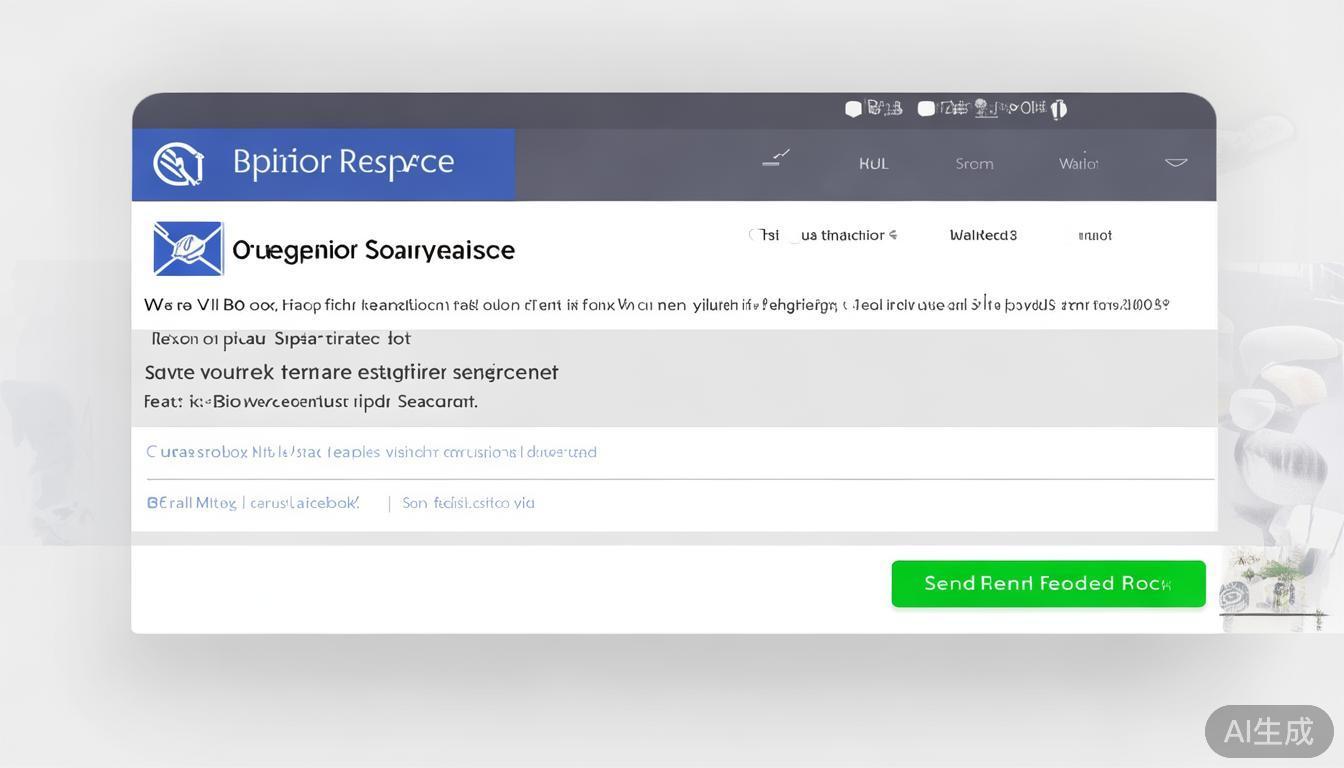Toggle the first white checkbox in top strip
1344x768 pixels.
pos(853,109)
